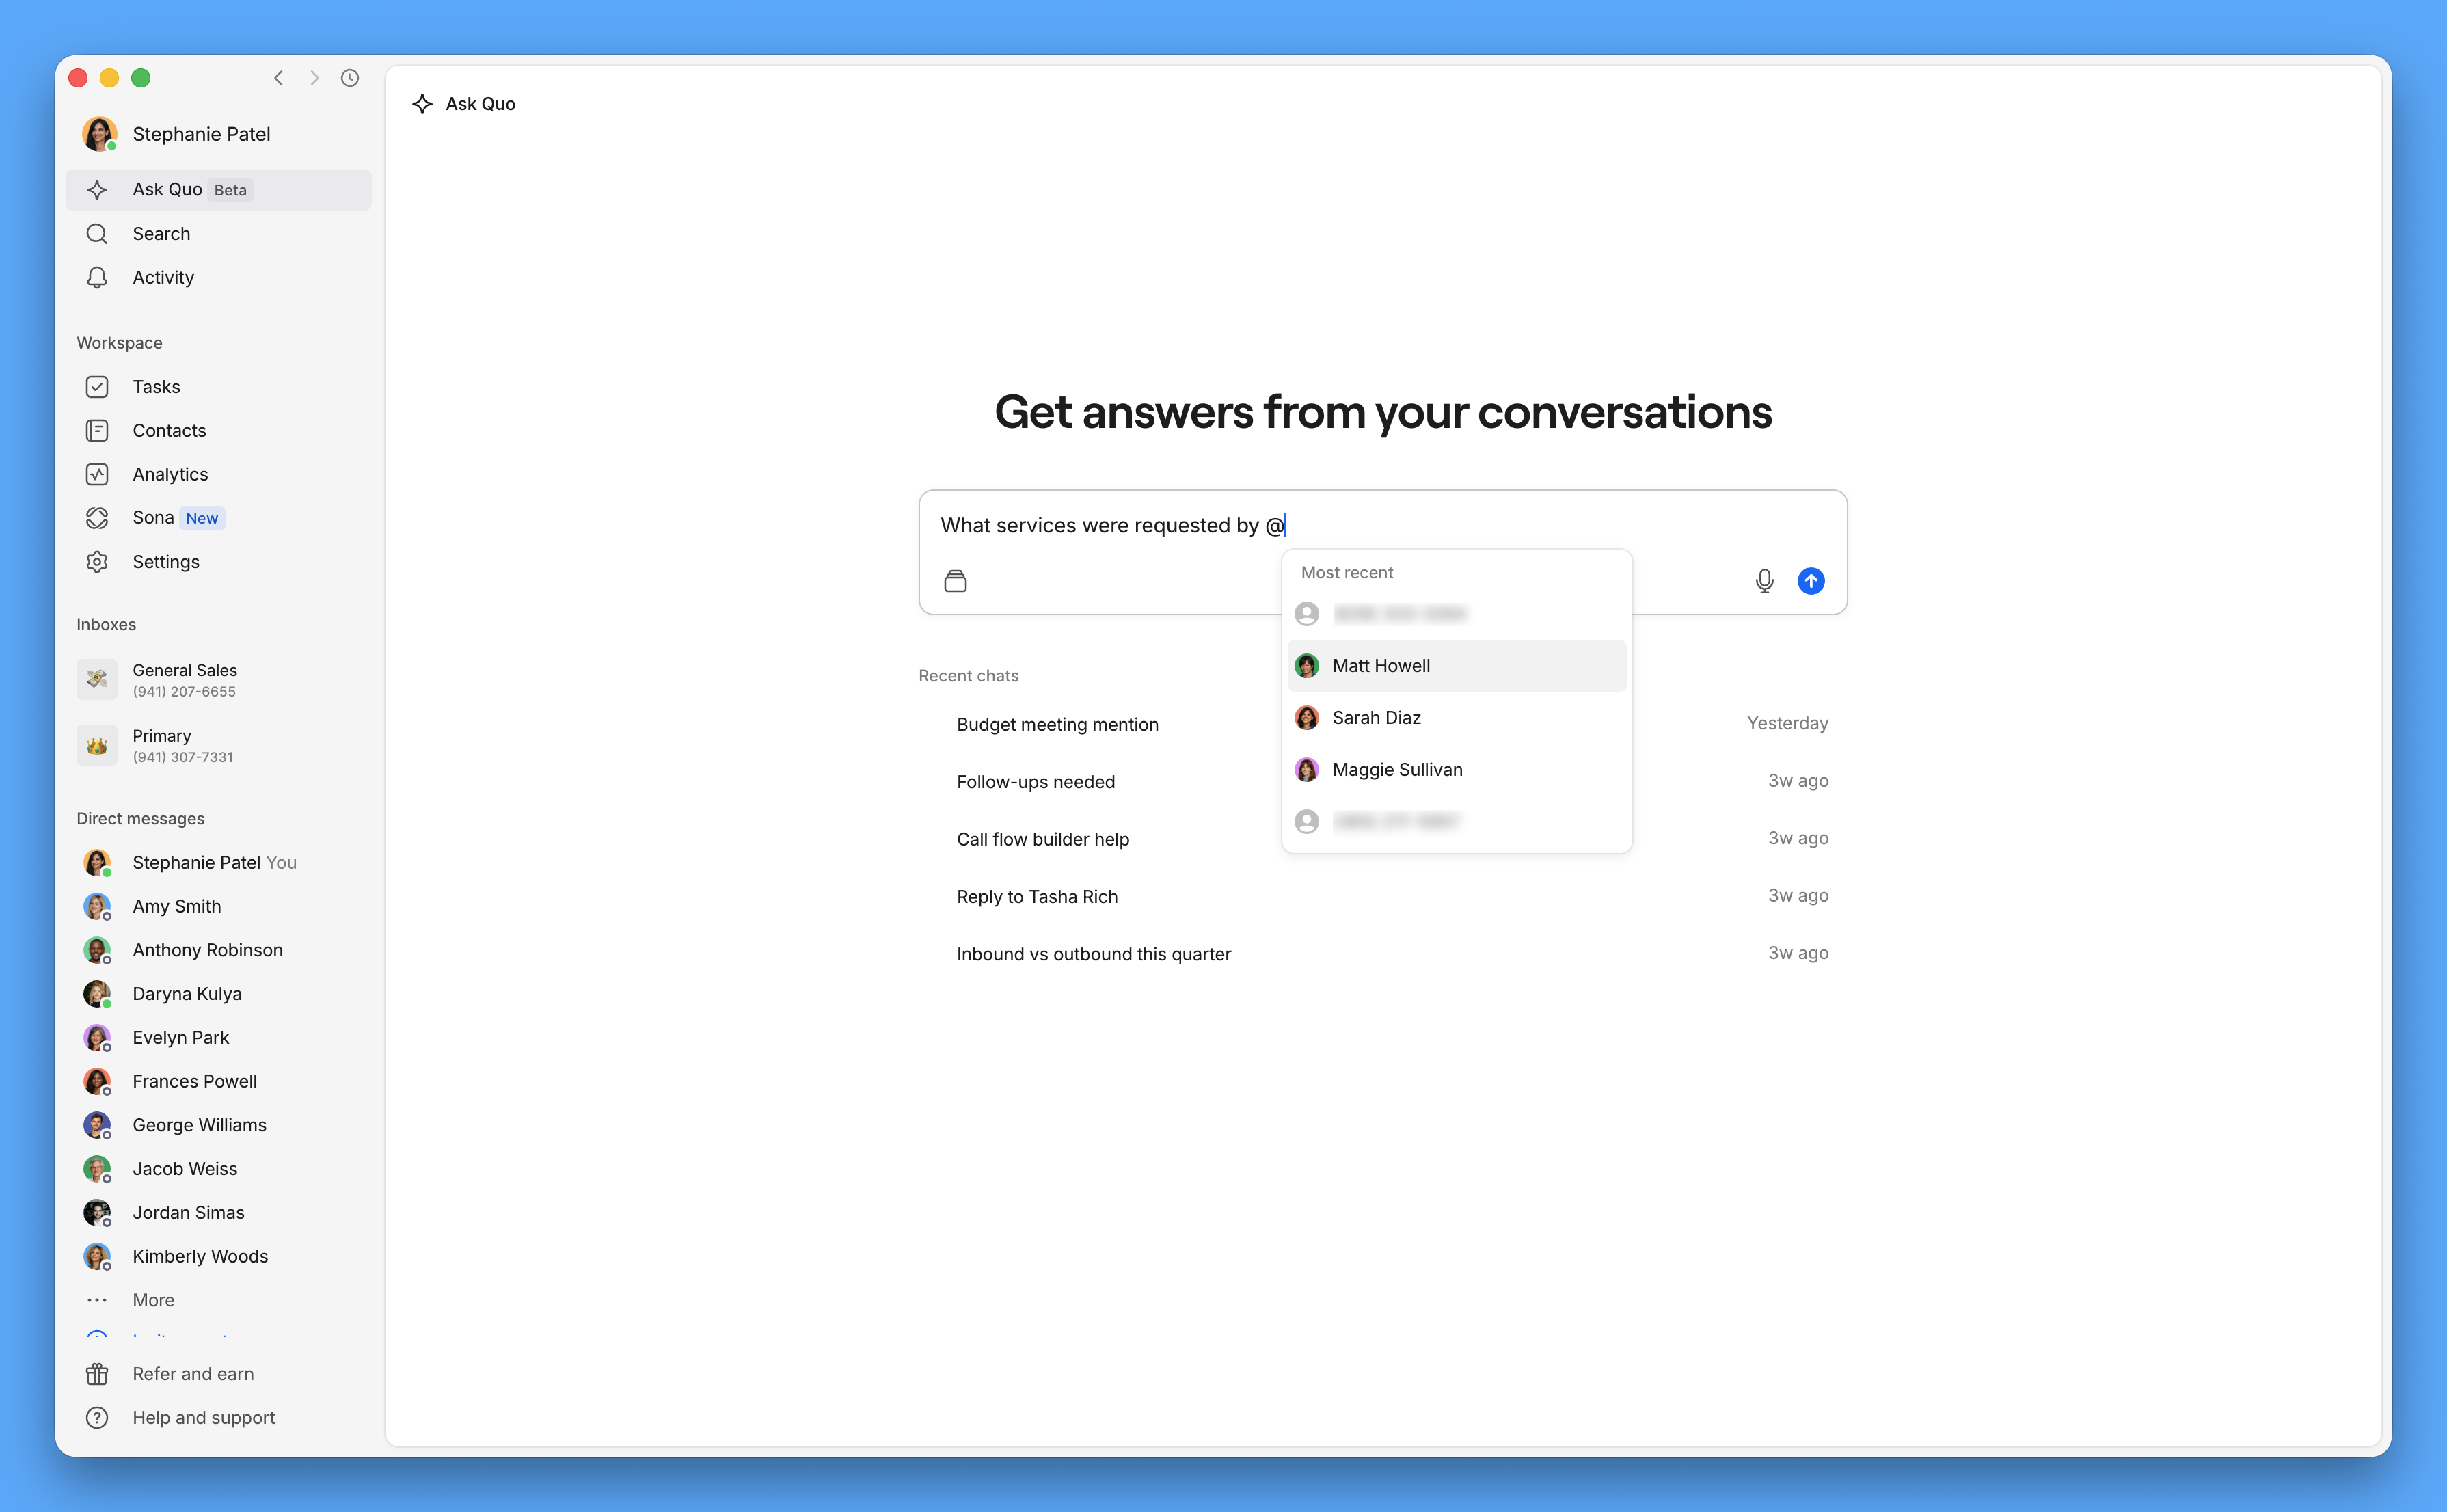
Task: Open the Primary inbox
Action: coord(218,746)
